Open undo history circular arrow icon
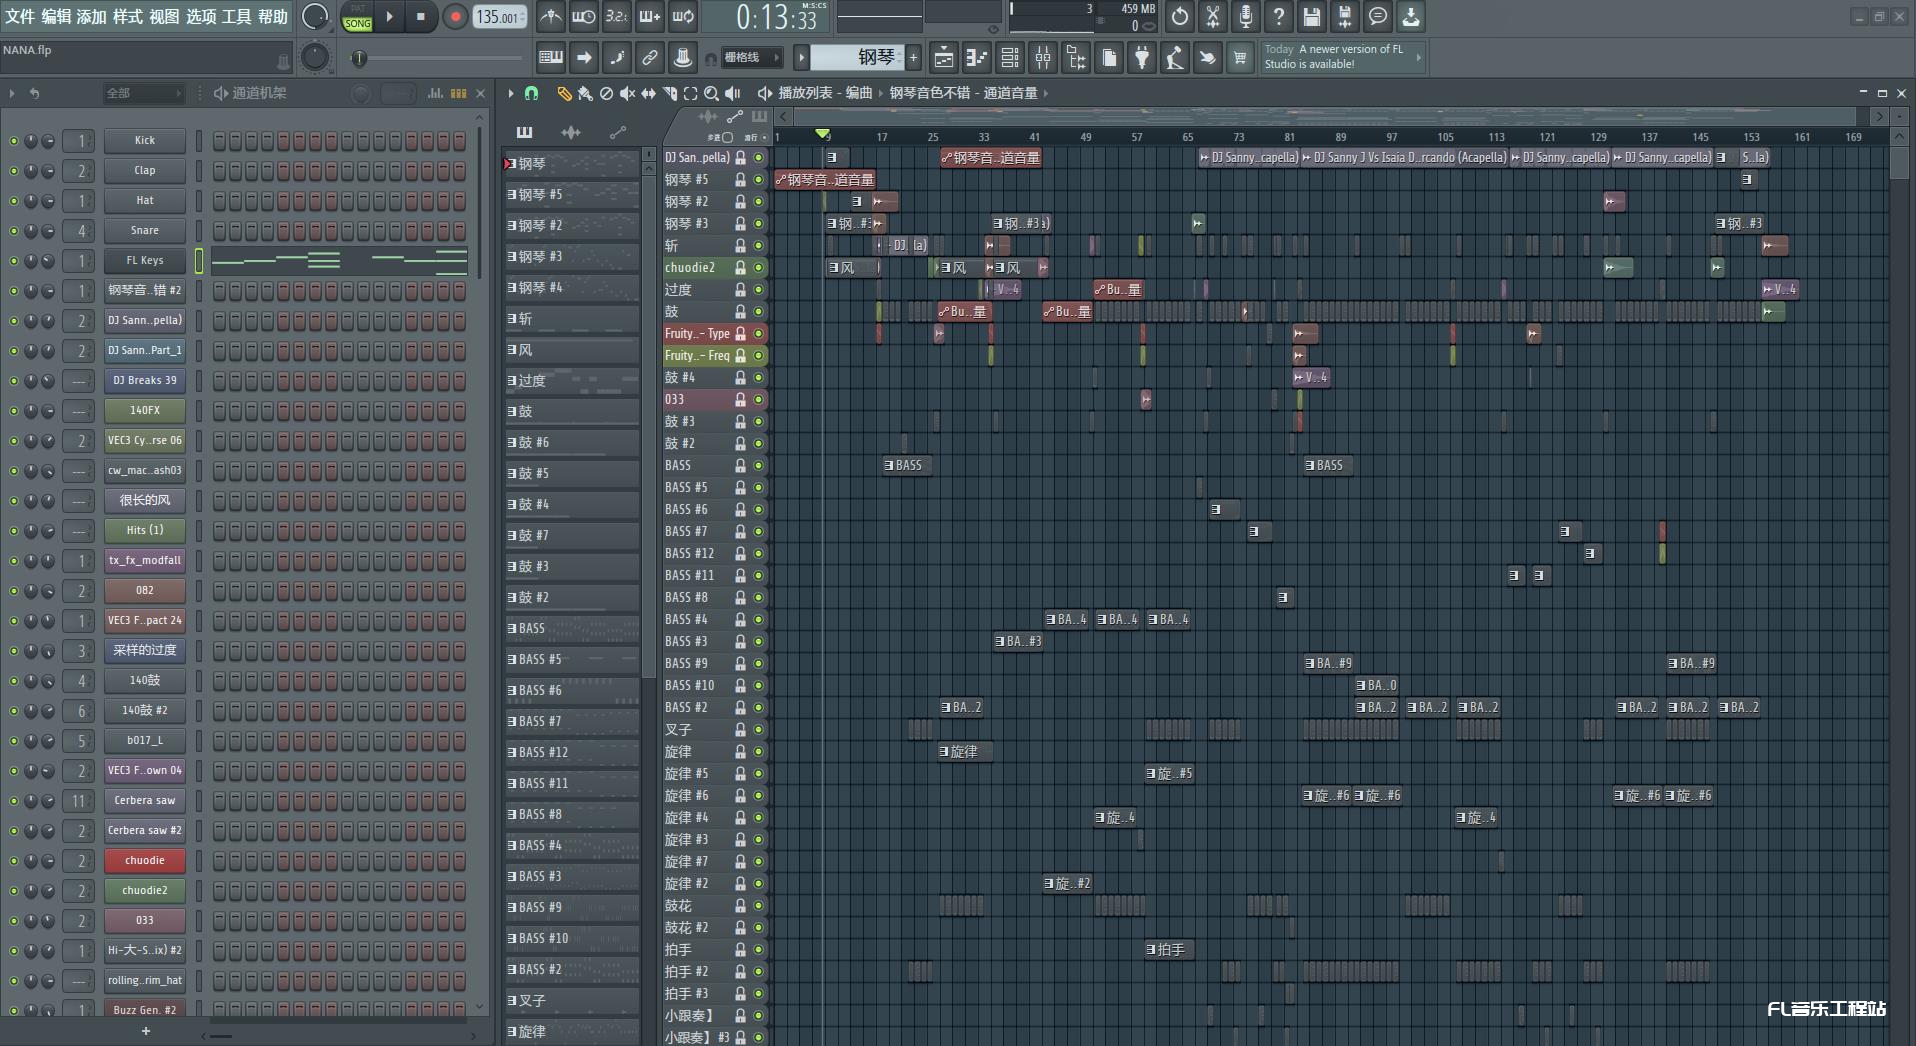This screenshot has width=1916, height=1046. [x=1180, y=17]
